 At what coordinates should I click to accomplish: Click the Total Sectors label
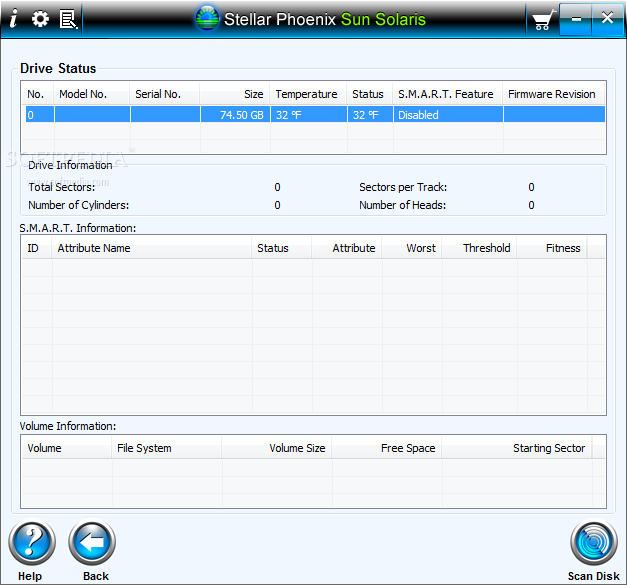62,187
